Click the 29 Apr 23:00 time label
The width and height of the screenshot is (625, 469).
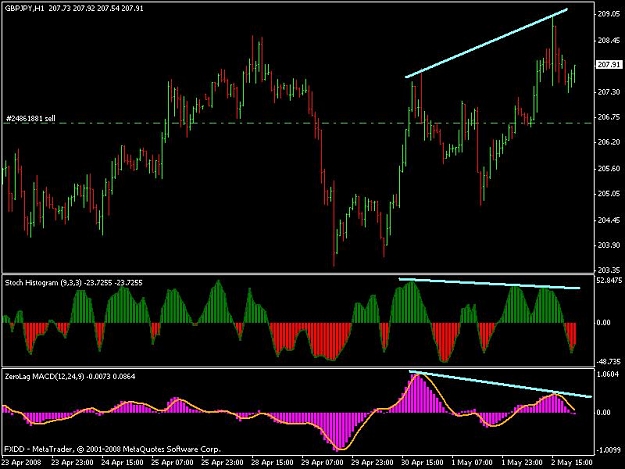(372, 463)
